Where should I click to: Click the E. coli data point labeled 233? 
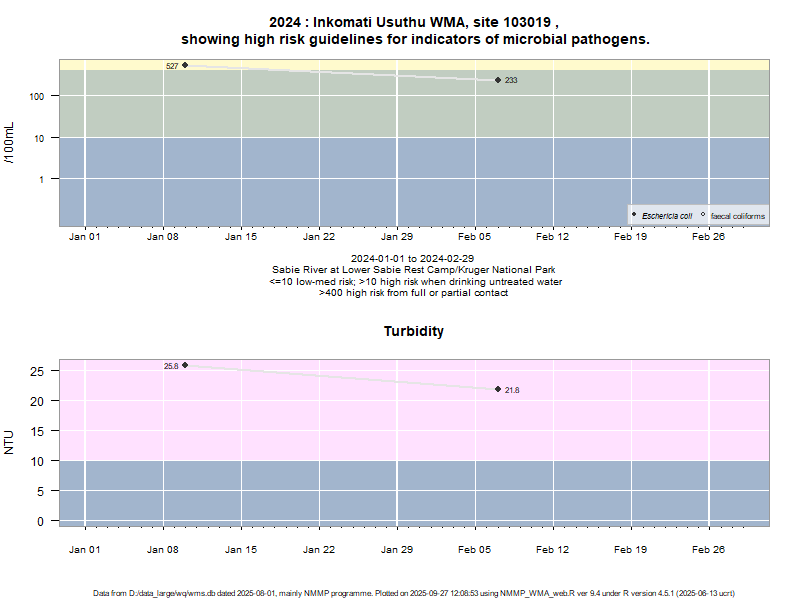(498, 80)
